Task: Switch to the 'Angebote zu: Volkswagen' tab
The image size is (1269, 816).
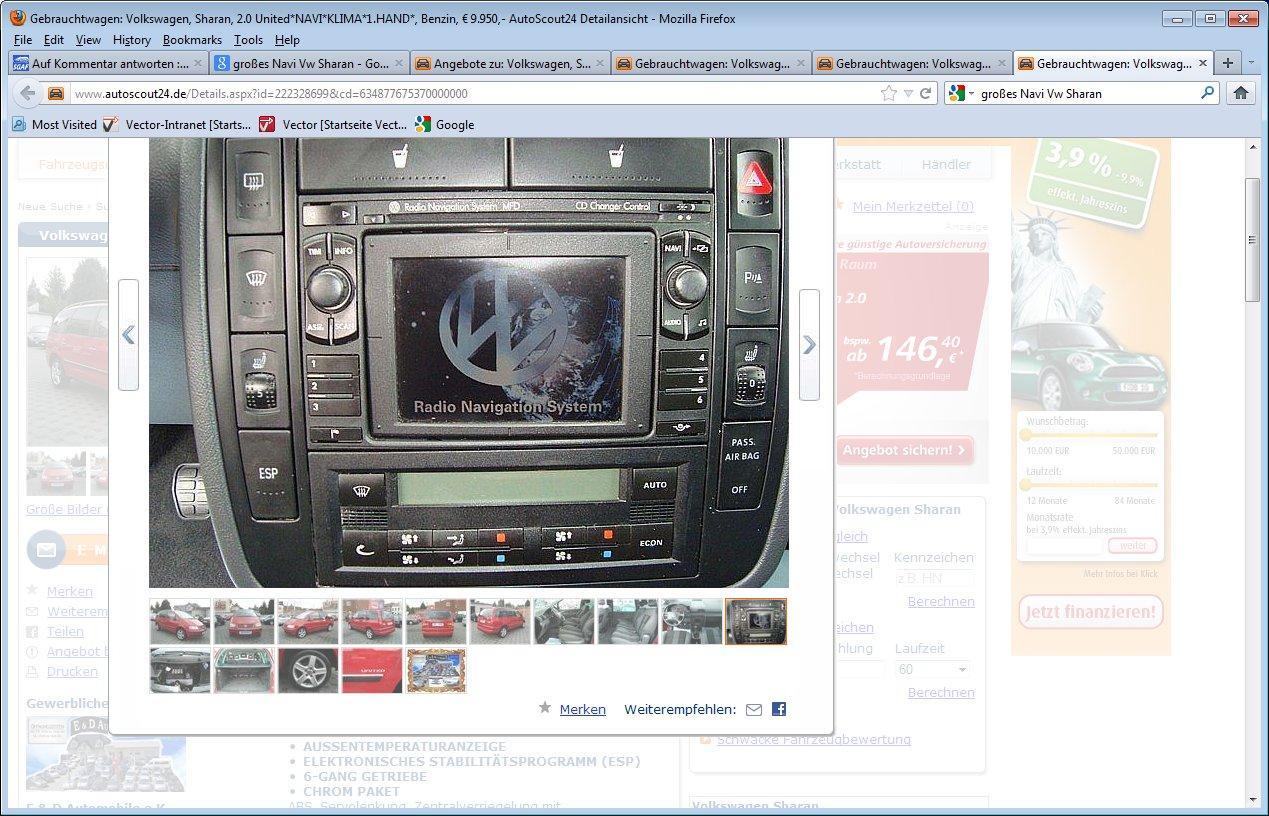Action: point(510,63)
